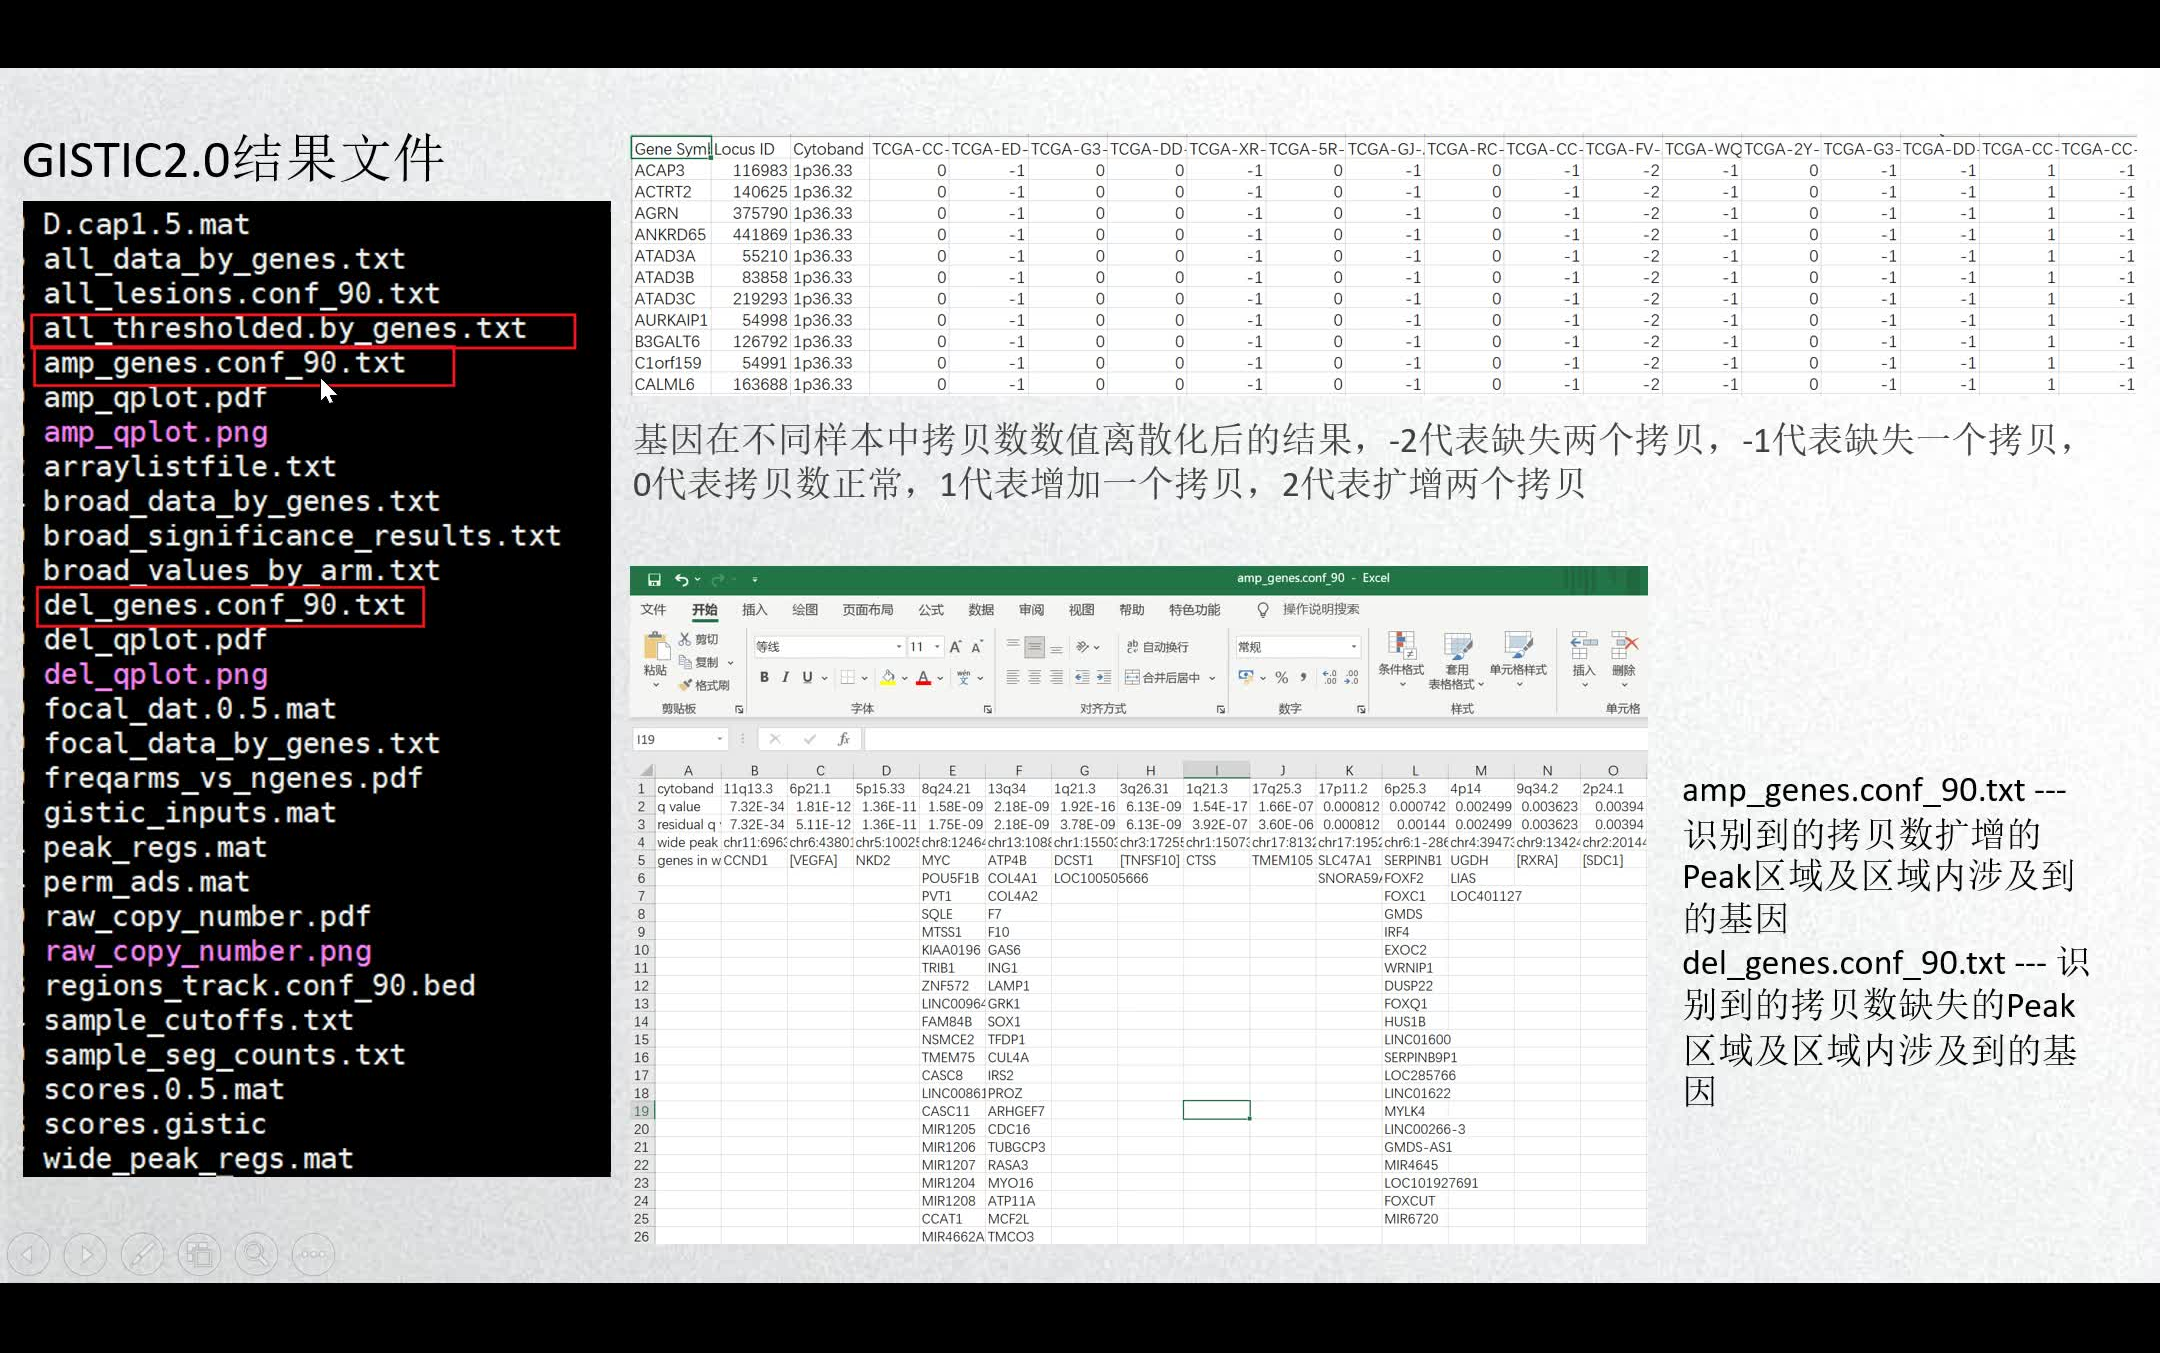Toggle Underline formatting in Excel
Image resolution: width=2160 pixels, height=1353 pixels.
(808, 677)
